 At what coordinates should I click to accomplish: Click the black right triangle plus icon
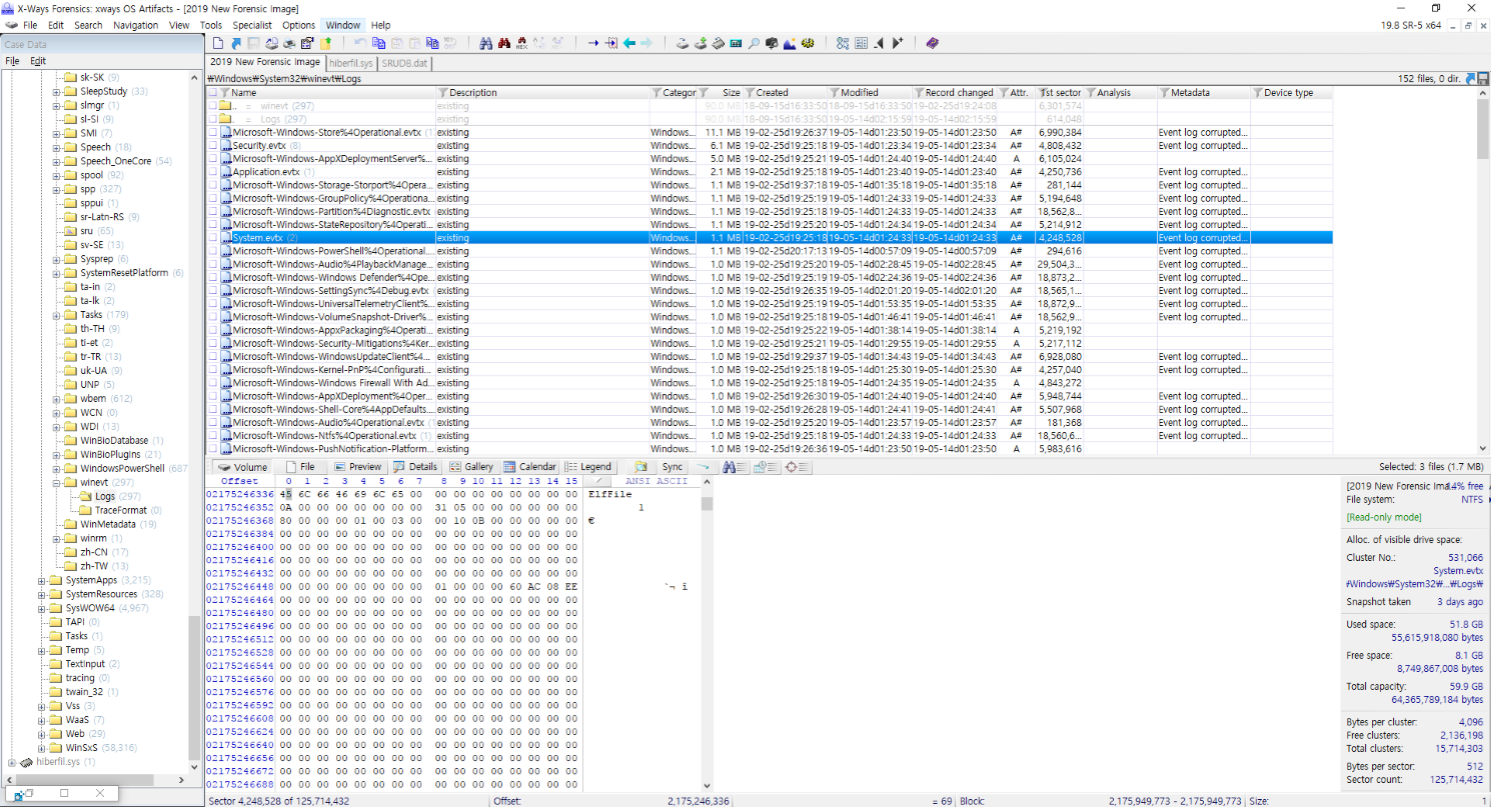click(x=897, y=43)
